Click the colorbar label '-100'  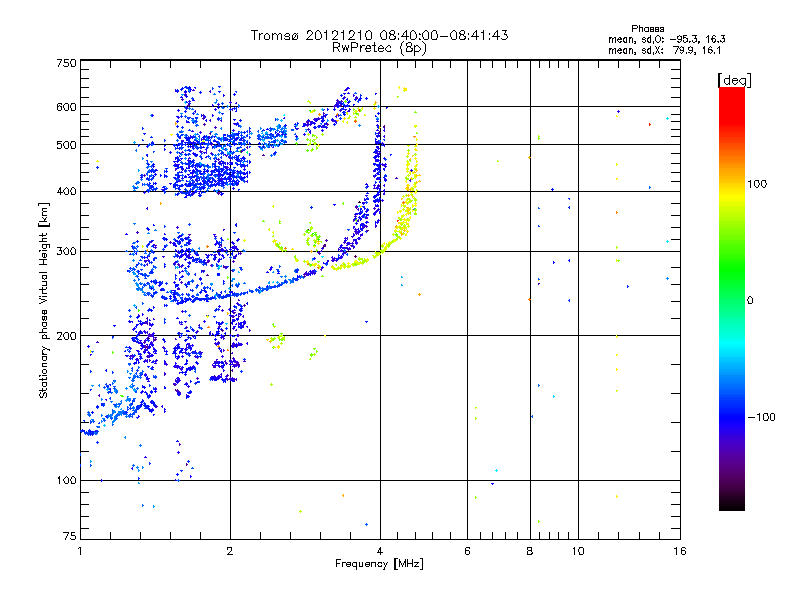[761, 417]
